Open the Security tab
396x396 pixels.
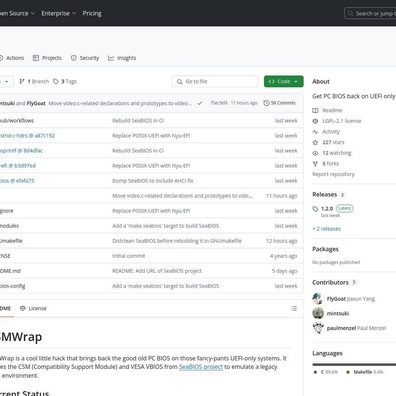pos(85,58)
